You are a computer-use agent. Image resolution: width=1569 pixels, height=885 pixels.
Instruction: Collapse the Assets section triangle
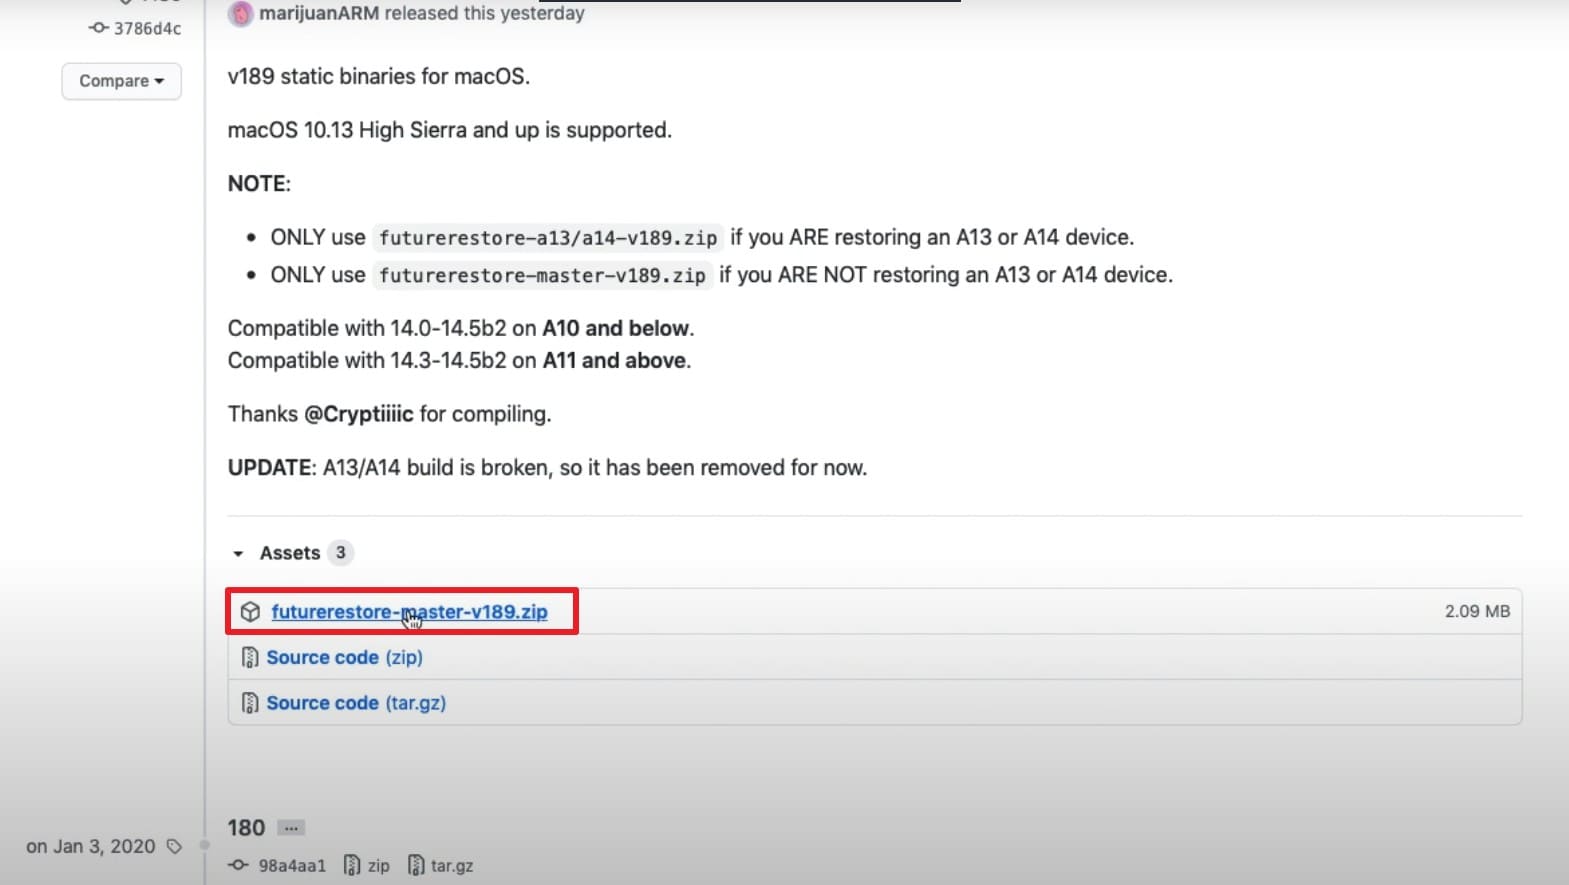(238, 553)
